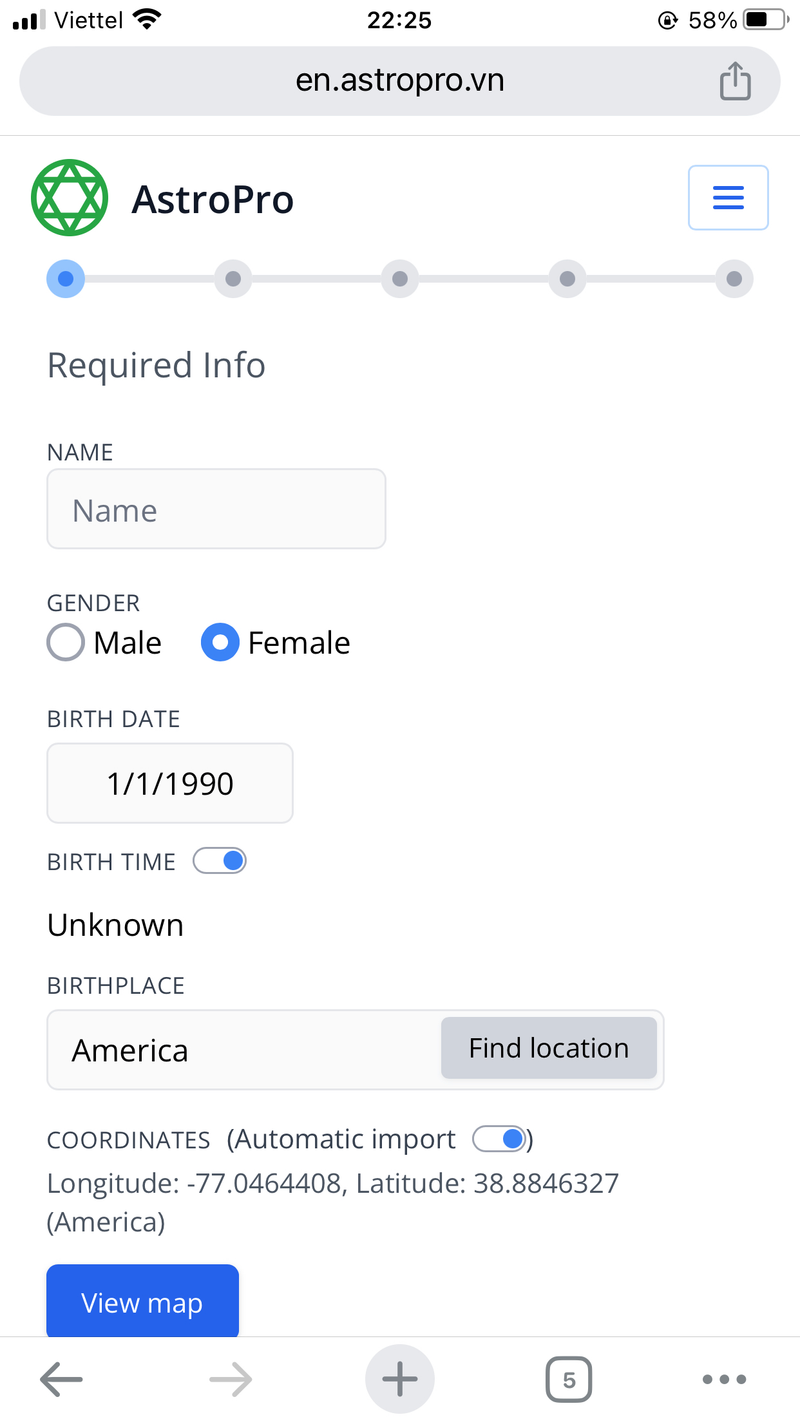Click Find location button
The width and height of the screenshot is (800, 1422).
click(548, 1048)
